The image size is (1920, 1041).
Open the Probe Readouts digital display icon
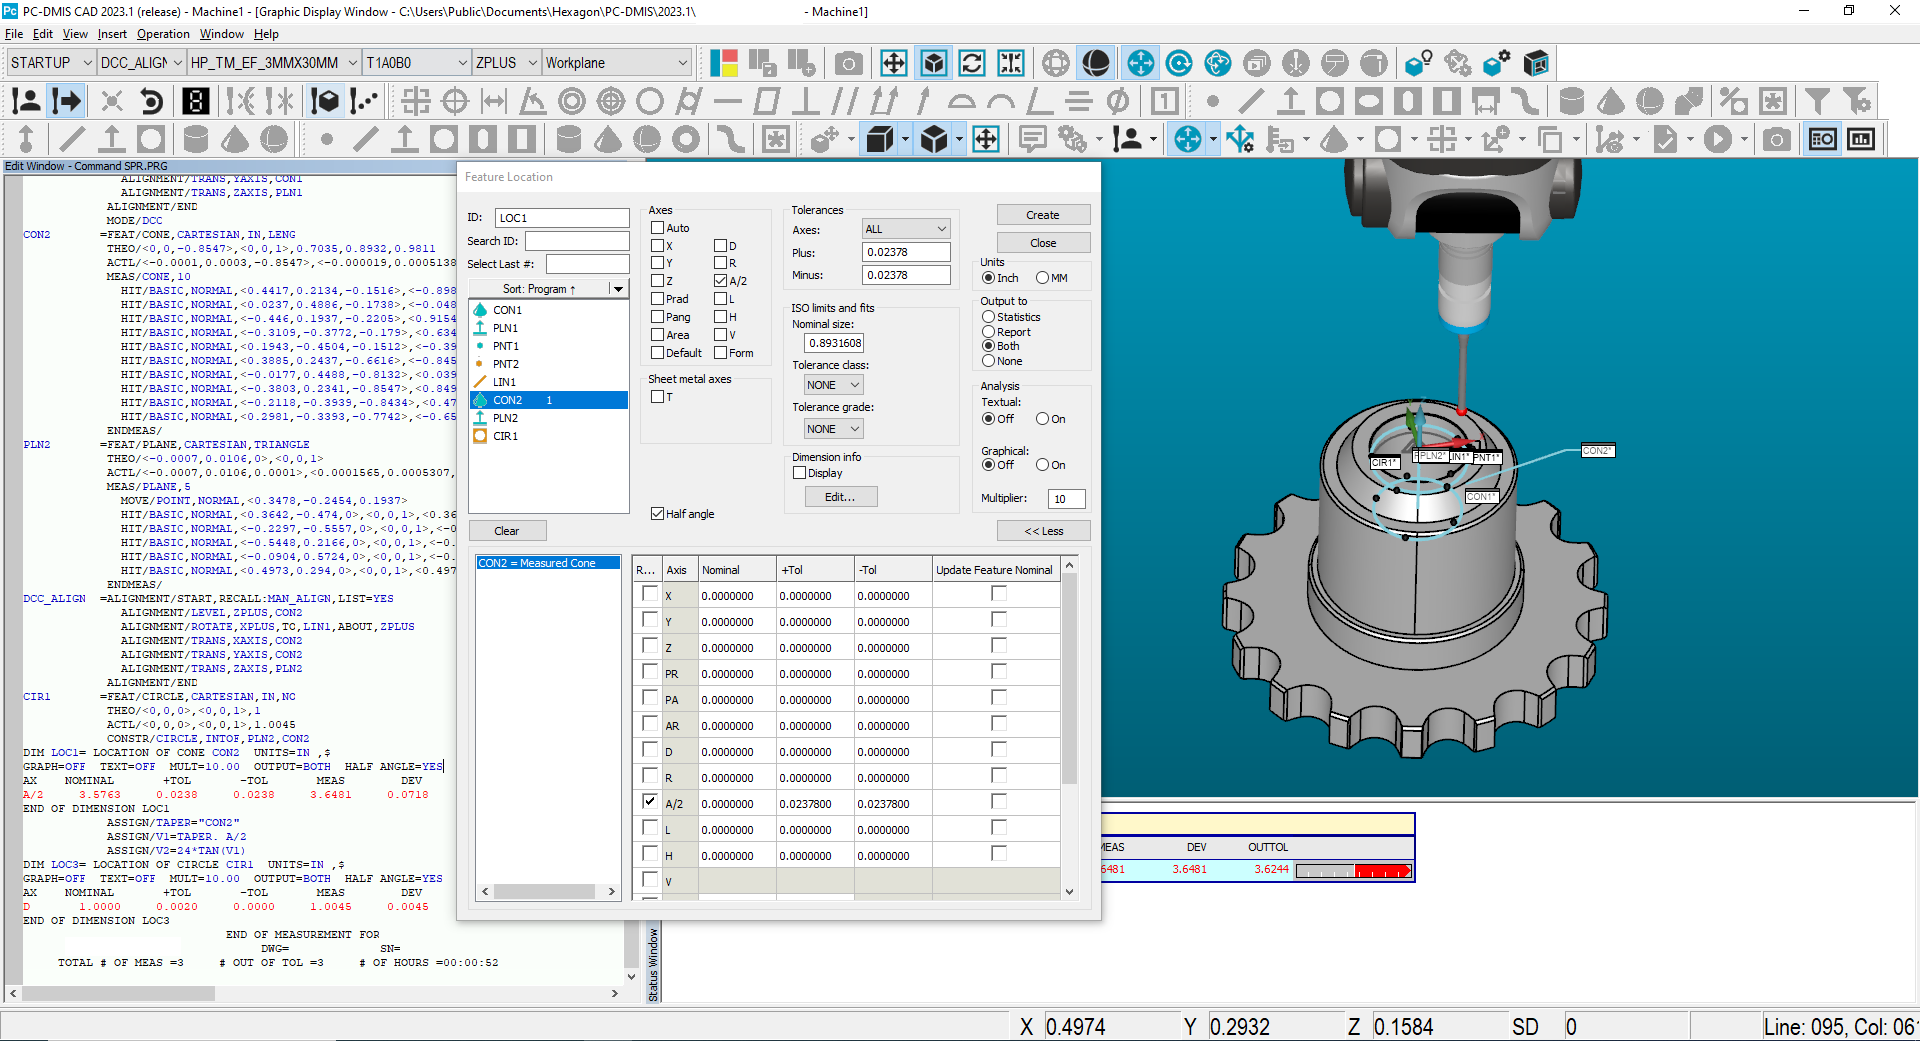(195, 101)
